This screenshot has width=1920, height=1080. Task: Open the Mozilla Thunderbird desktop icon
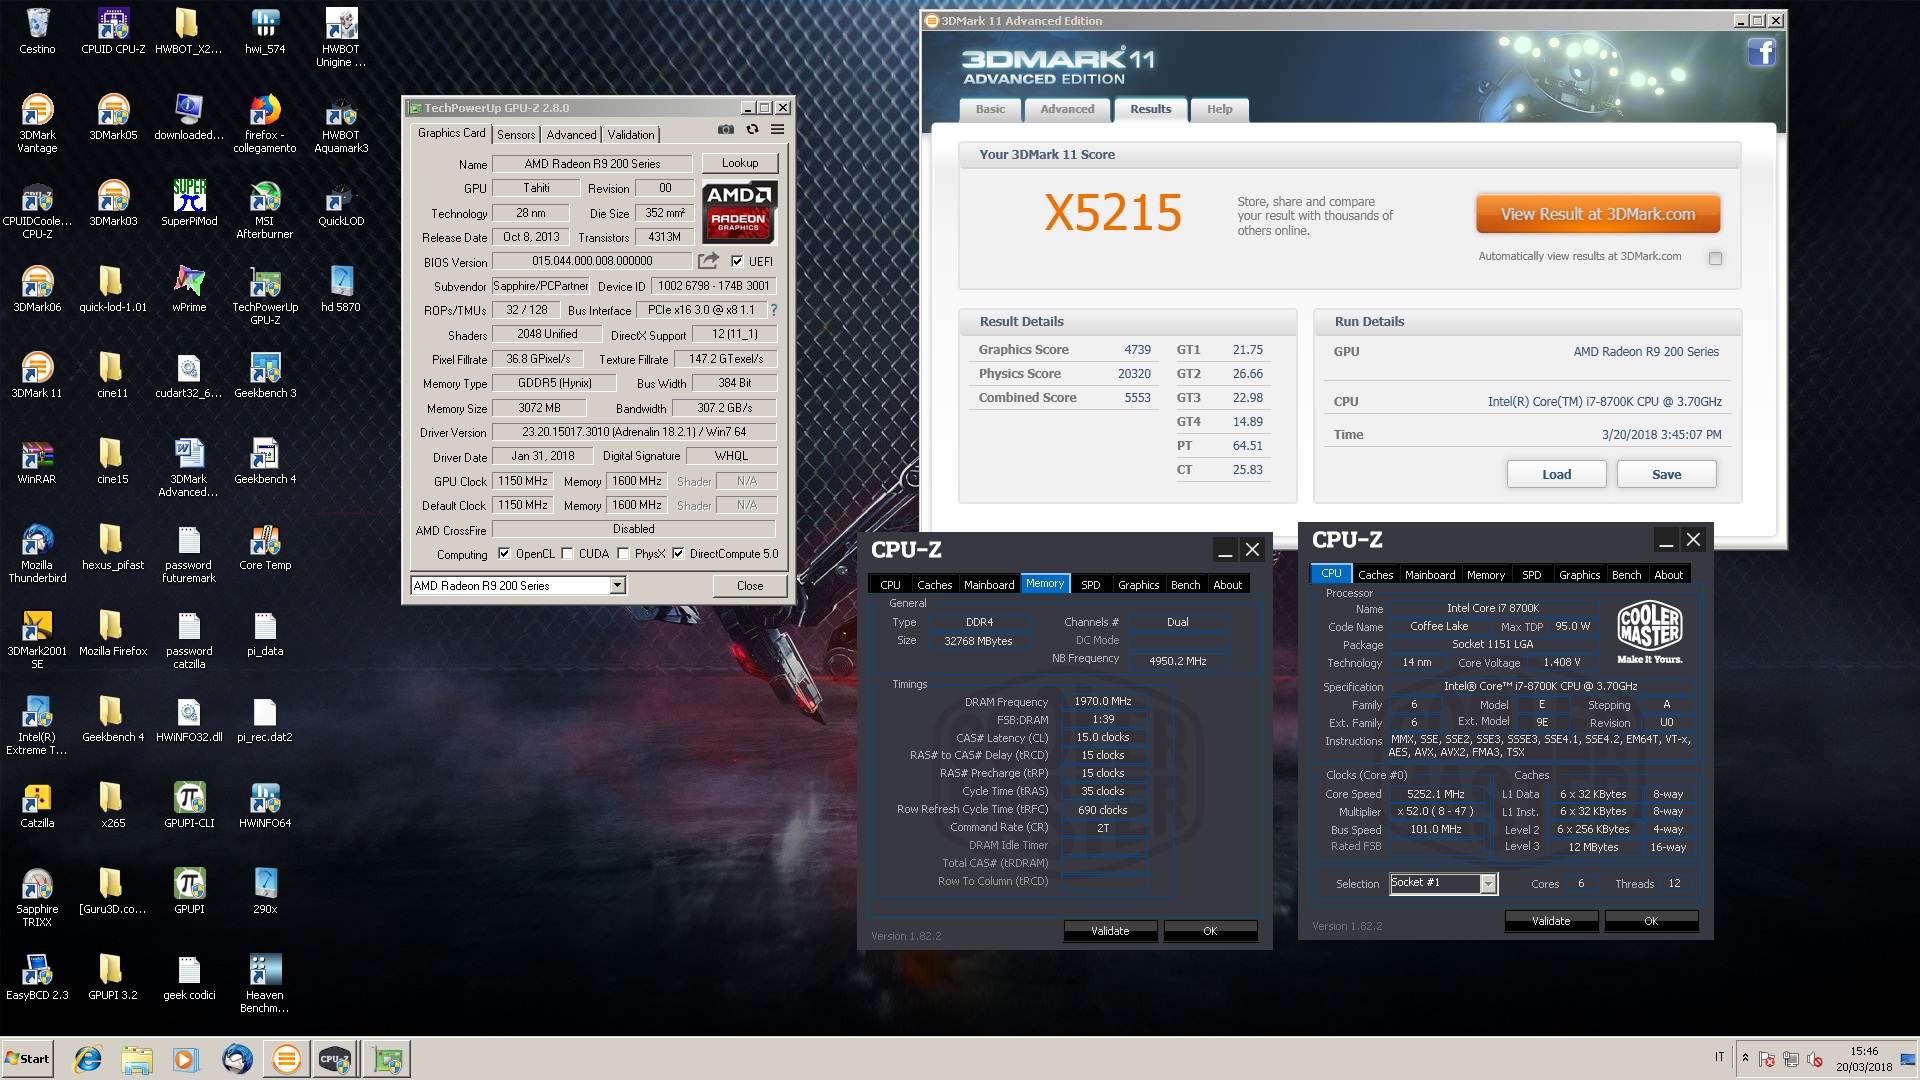(37, 553)
